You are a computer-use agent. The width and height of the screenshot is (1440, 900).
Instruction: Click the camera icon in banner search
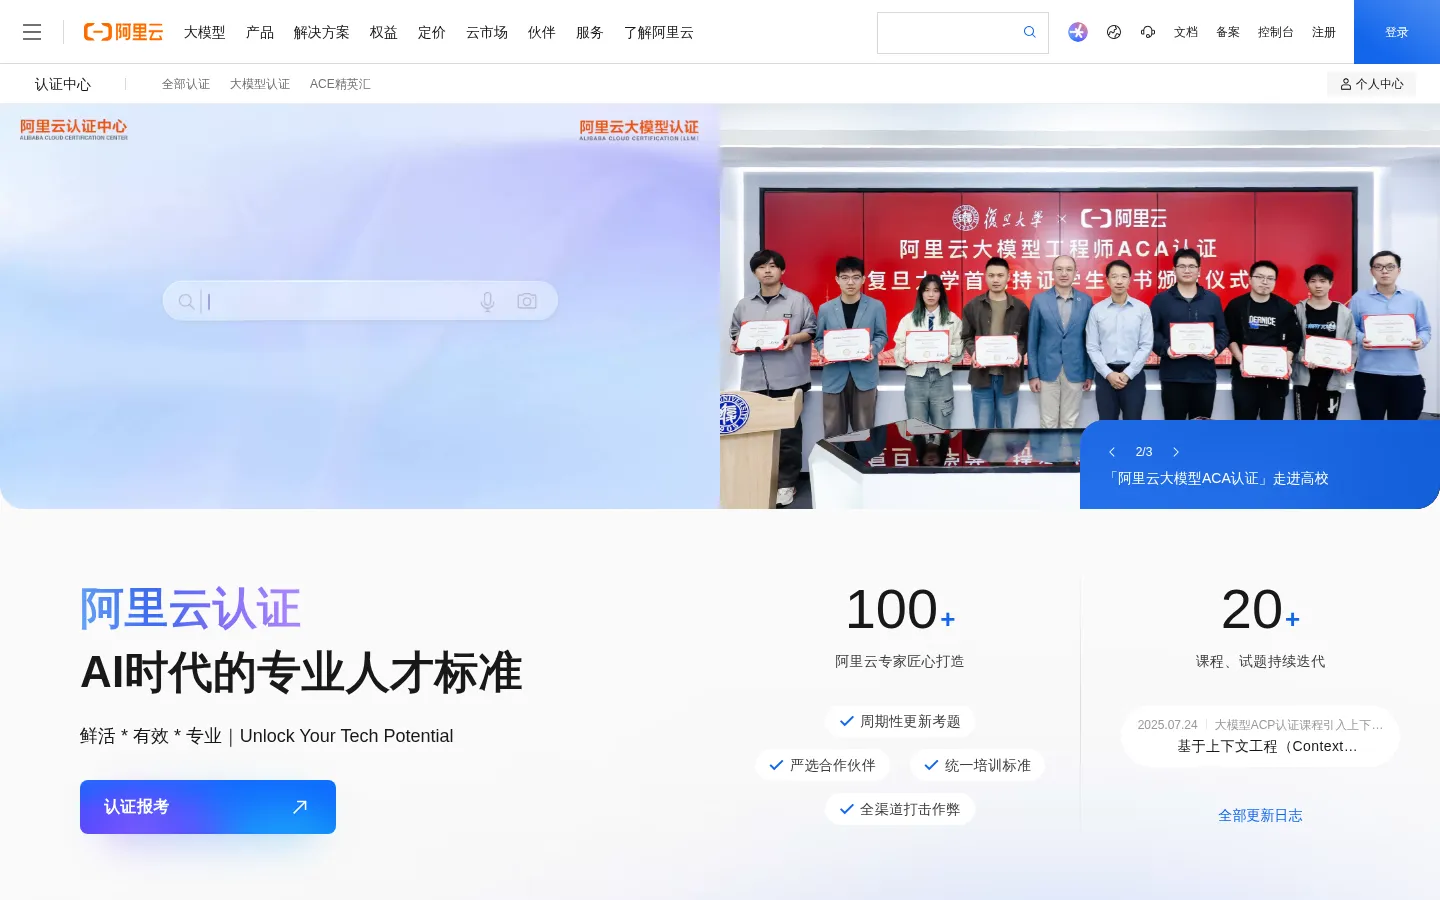tap(527, 301)
